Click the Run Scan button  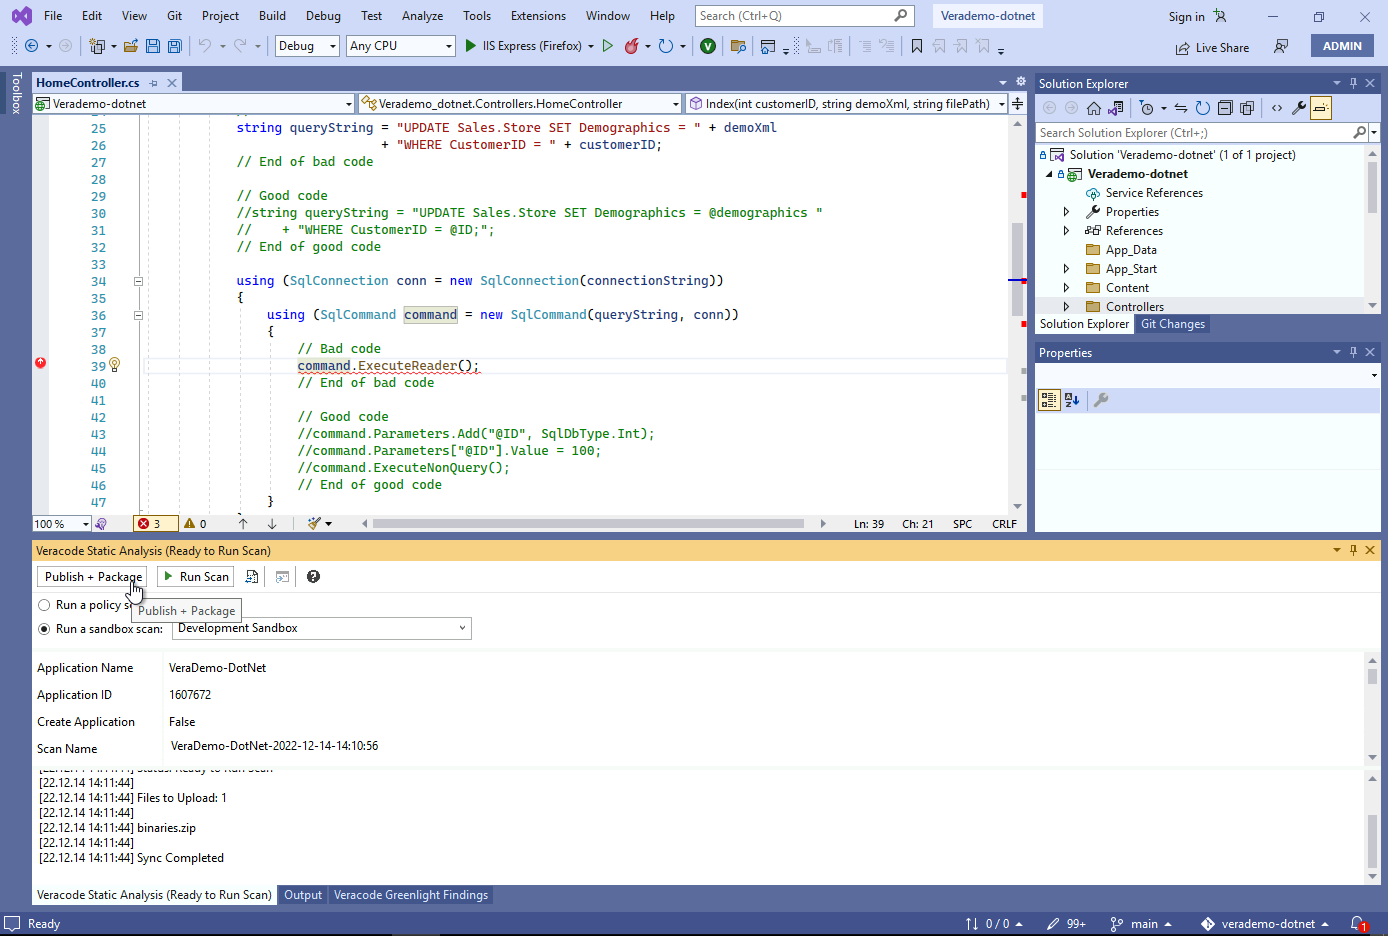[196, 577]
